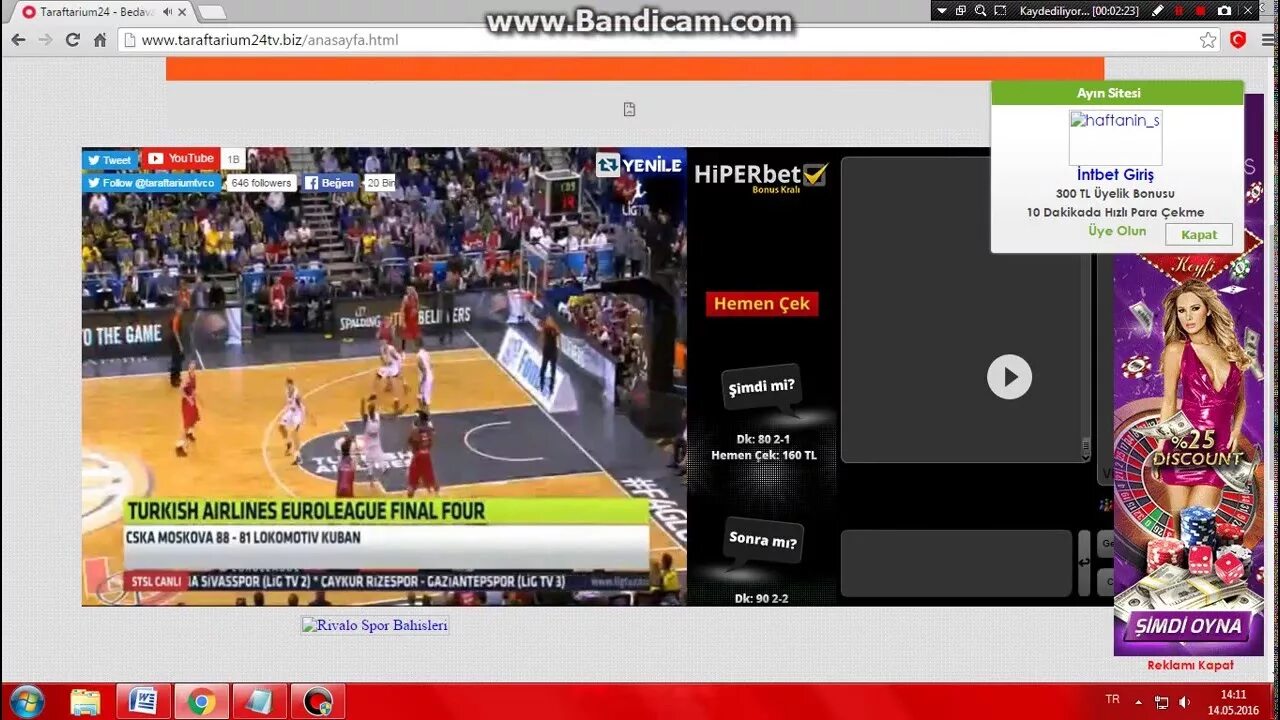This screenshot has width=1280, height=720.
Task: Click the Şimdi mi? speech bubble
Action: pyautogui.click(x=761, y=388)
